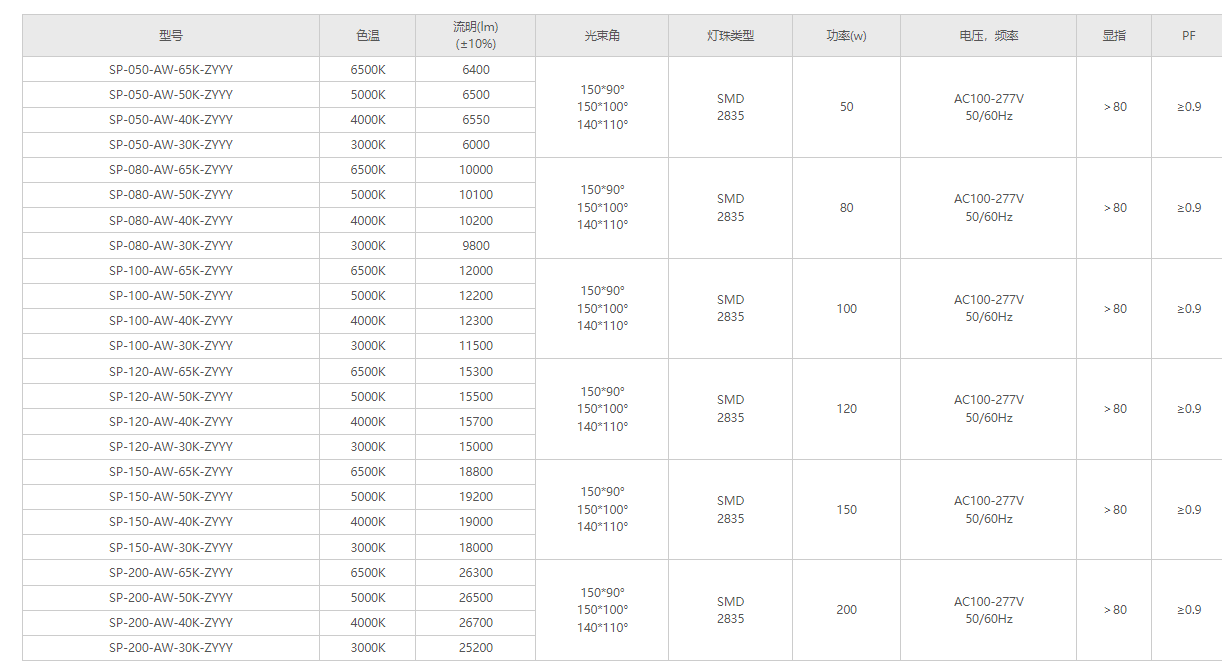The height and width of the screenshot is (668, 1222).
Task: Click the 15700 lumen value cell
Action: (476, 422)
